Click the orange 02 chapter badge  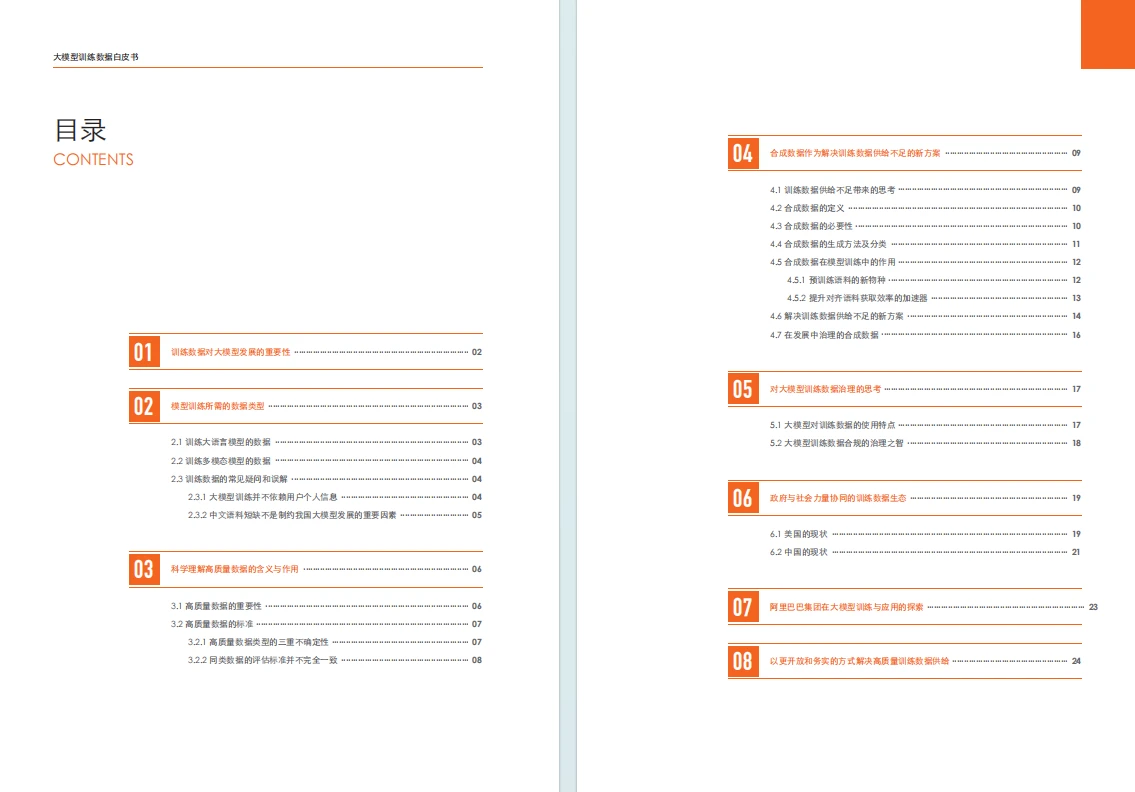point(144,406)
